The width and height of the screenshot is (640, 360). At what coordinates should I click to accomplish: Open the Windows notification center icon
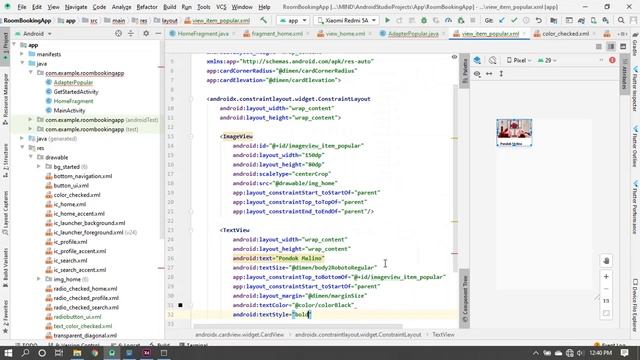624,353
